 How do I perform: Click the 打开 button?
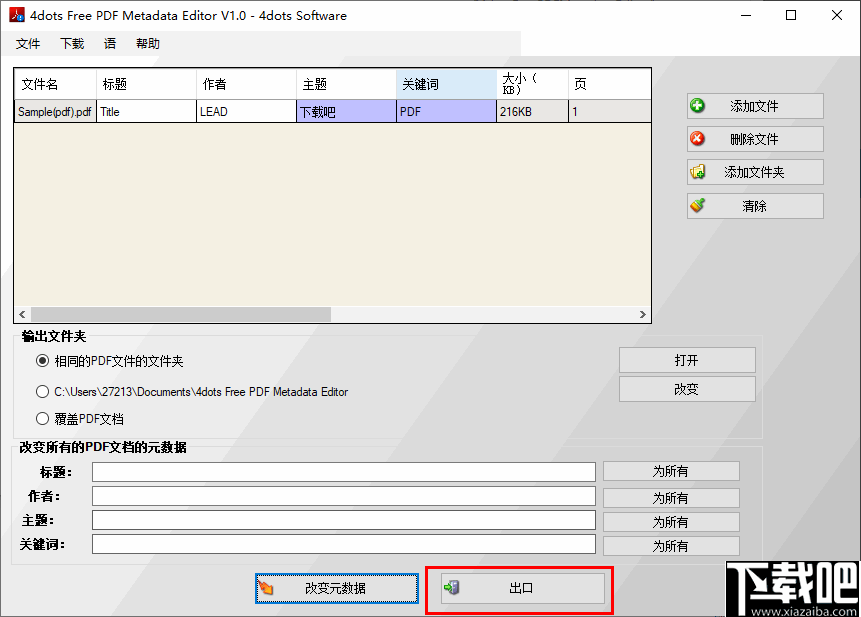tap(687, 360)
